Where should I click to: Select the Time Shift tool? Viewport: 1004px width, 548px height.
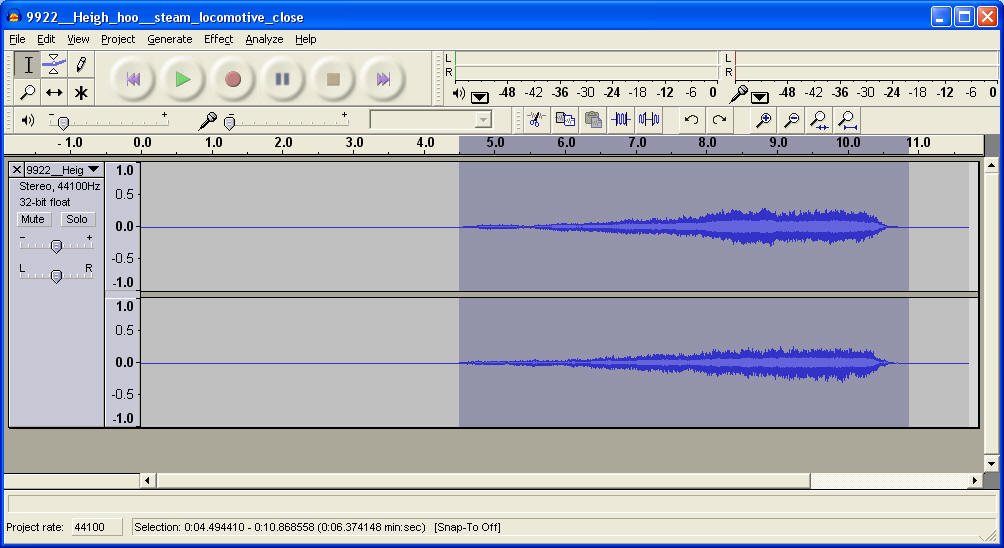(54, 93)
